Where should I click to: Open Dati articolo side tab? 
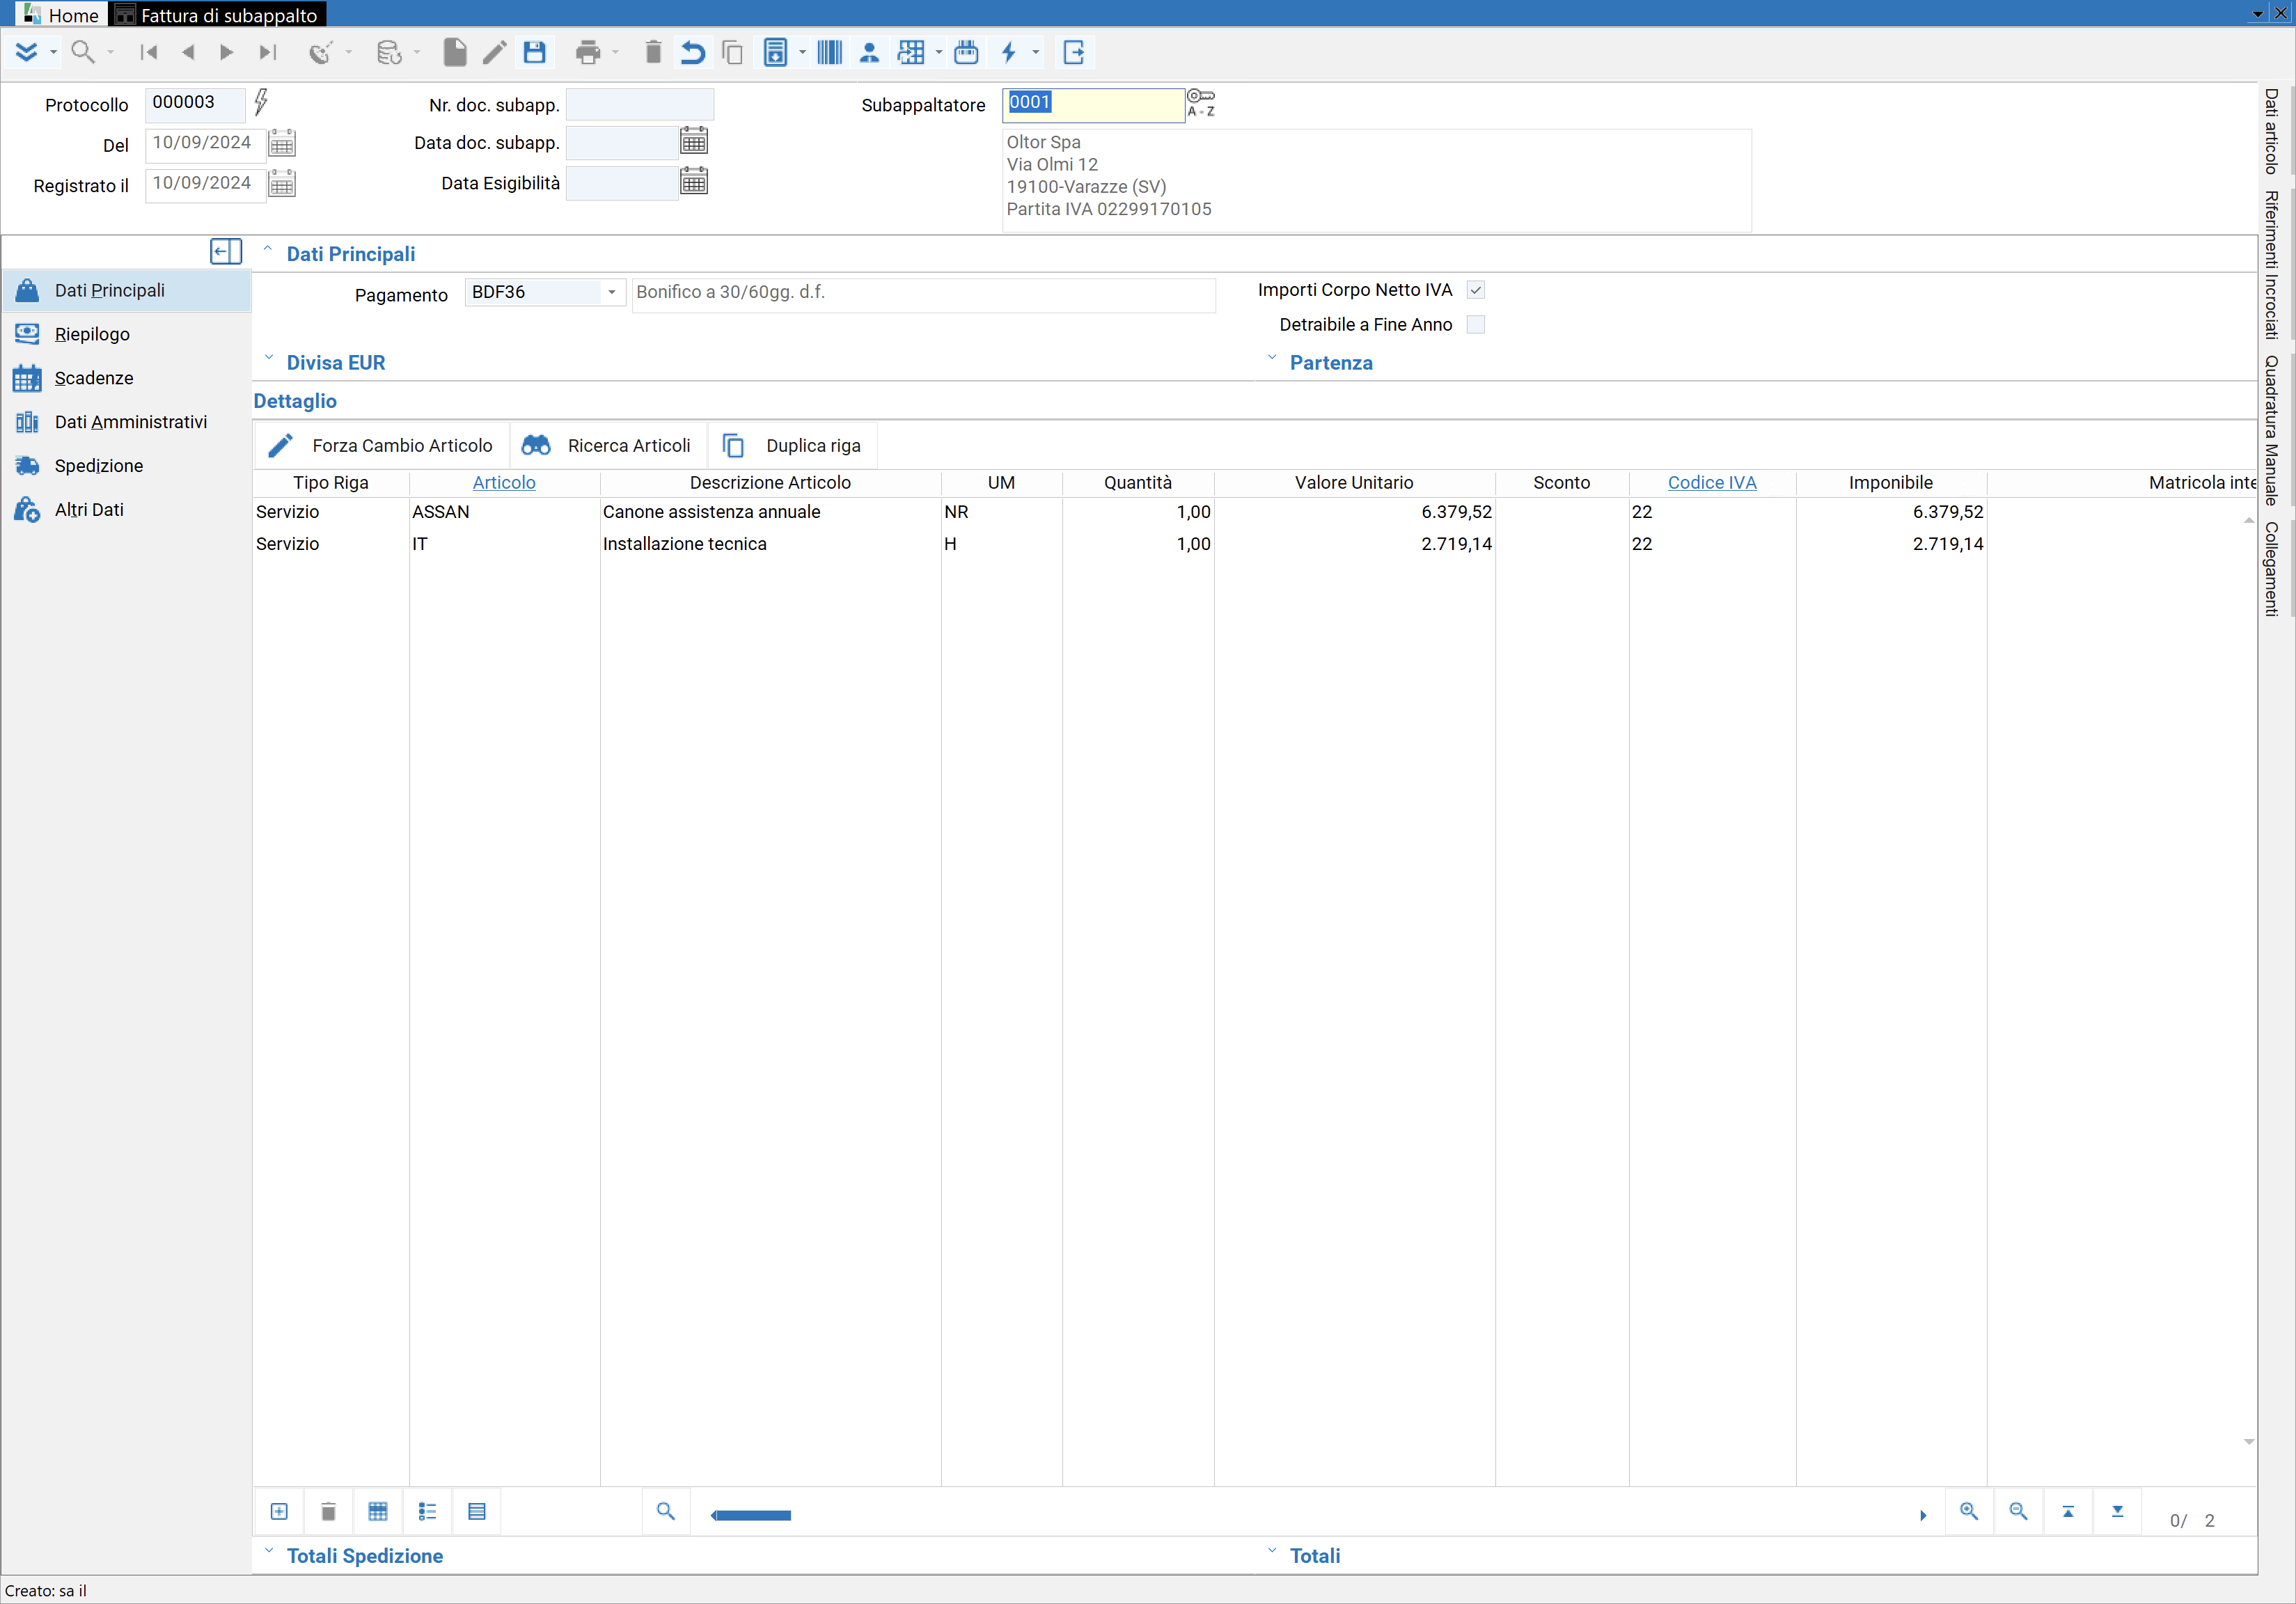tap(2272, 132)
